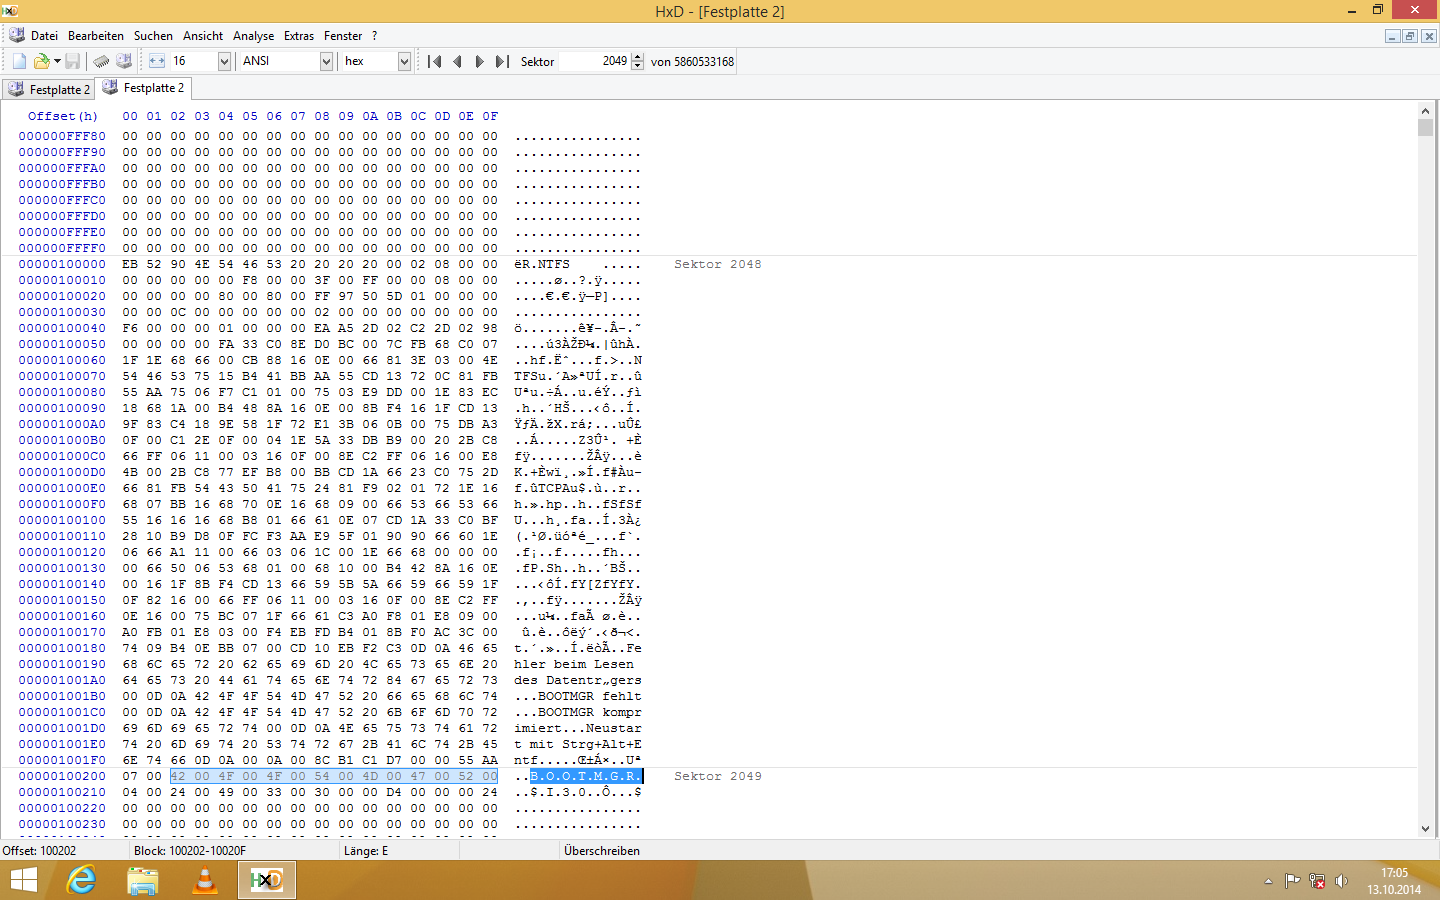
Task: Decrease the sector number with down stepper
Action: tap(638, 66)
